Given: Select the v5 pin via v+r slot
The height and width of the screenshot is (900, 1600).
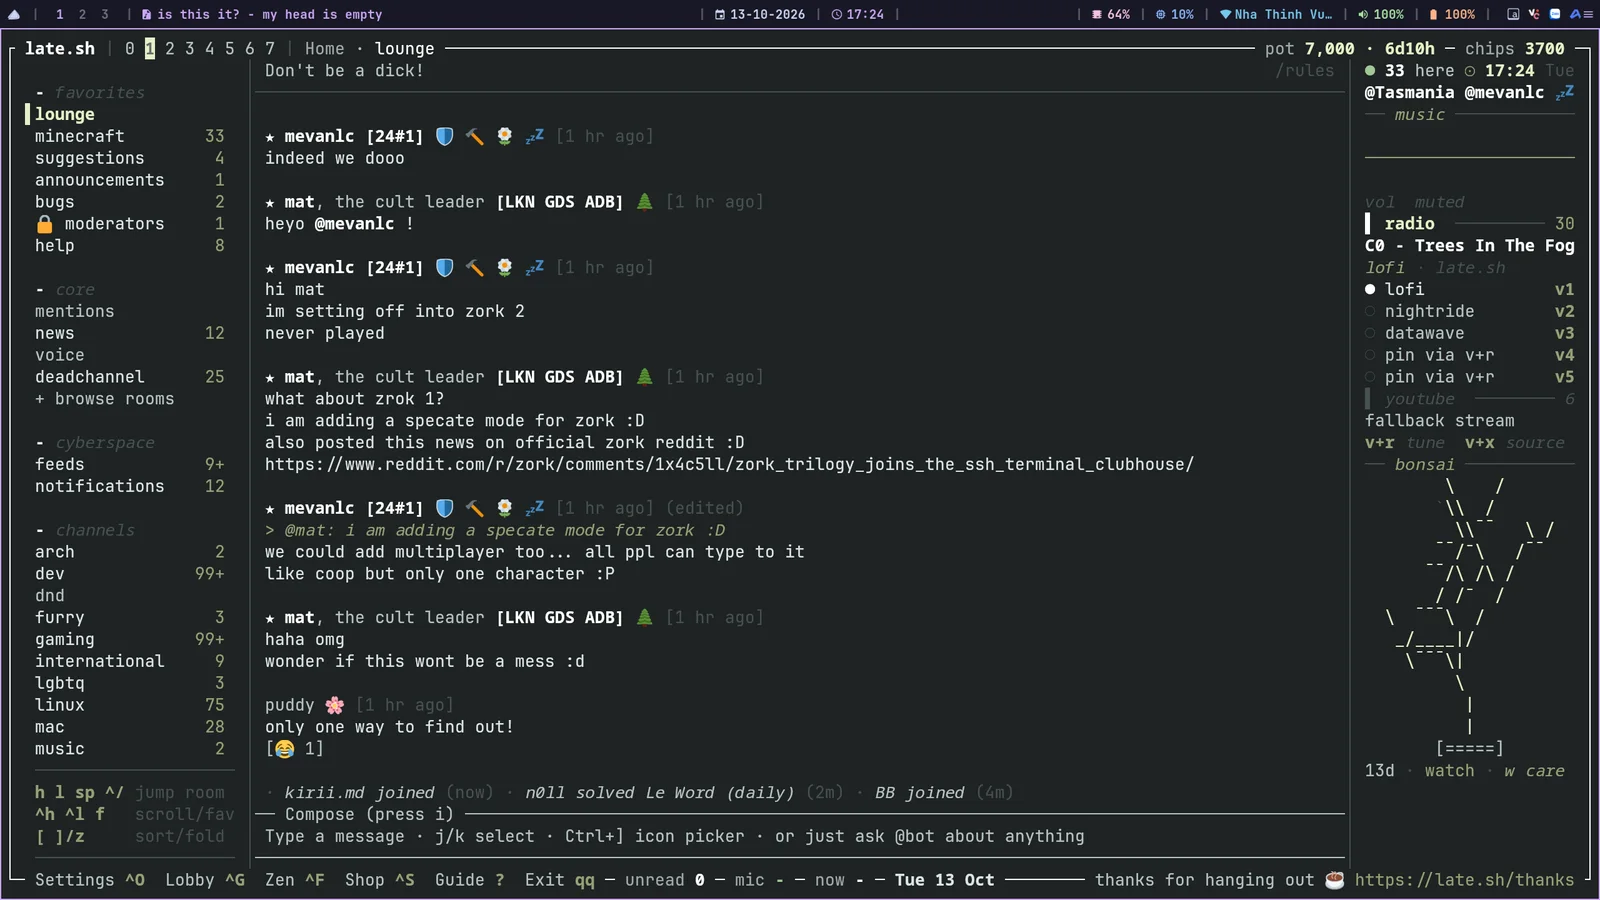Looking at the screenshot, I should tap(1469, 377).
